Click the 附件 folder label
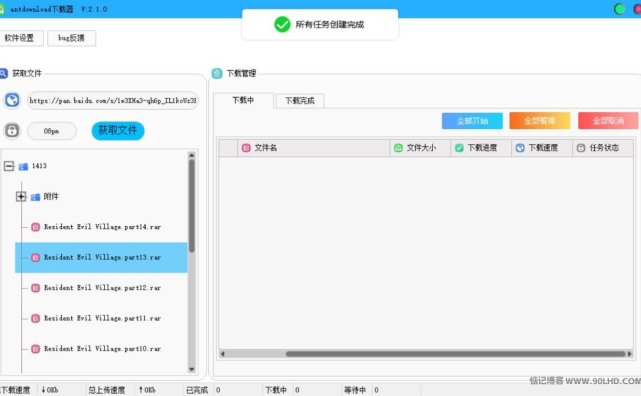The image size is (641, 396). 51,197
